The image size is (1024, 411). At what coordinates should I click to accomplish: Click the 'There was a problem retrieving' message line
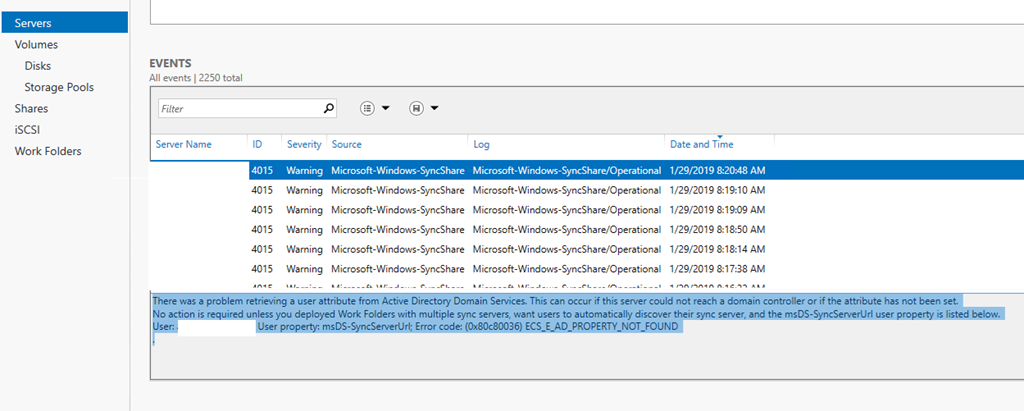[x=558, y=301]
